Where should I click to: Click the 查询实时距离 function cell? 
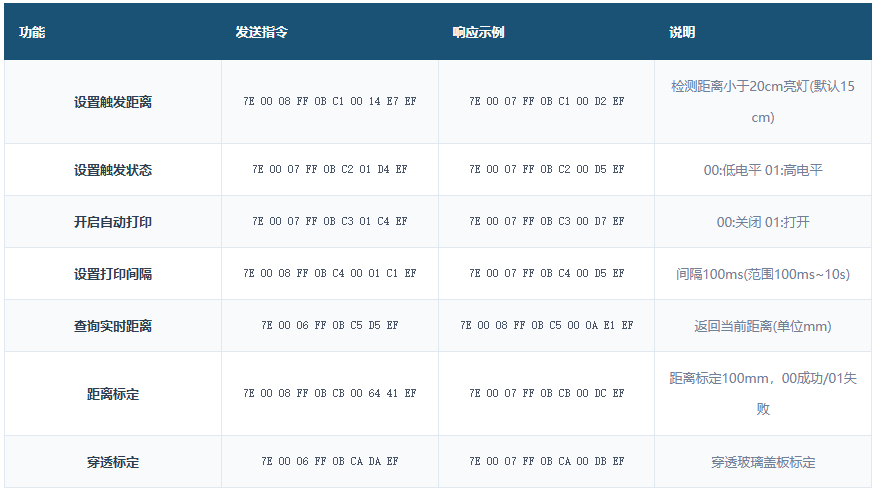pyautogui.click(x=113, y=326)
